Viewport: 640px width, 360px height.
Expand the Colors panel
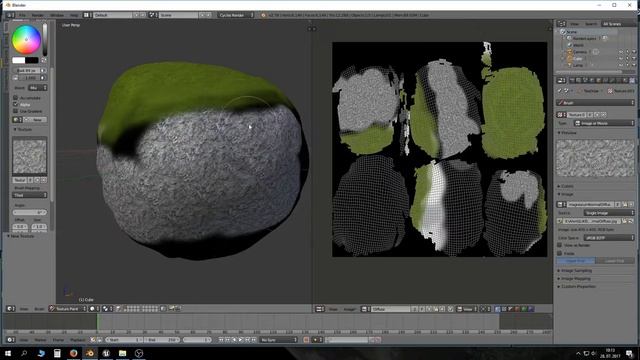click(x=566, y=186)
